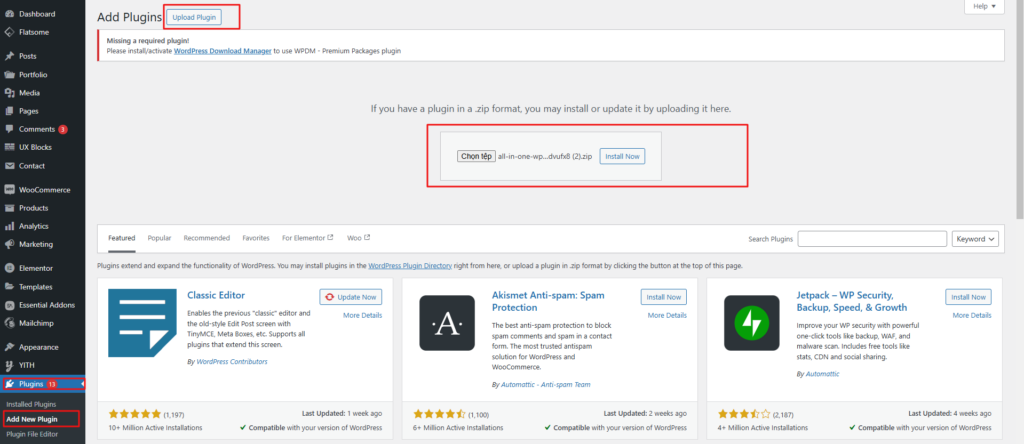Expand the Help panel dropdown
This screenshot has height=444, width=1024.
[x=984, y=6]
